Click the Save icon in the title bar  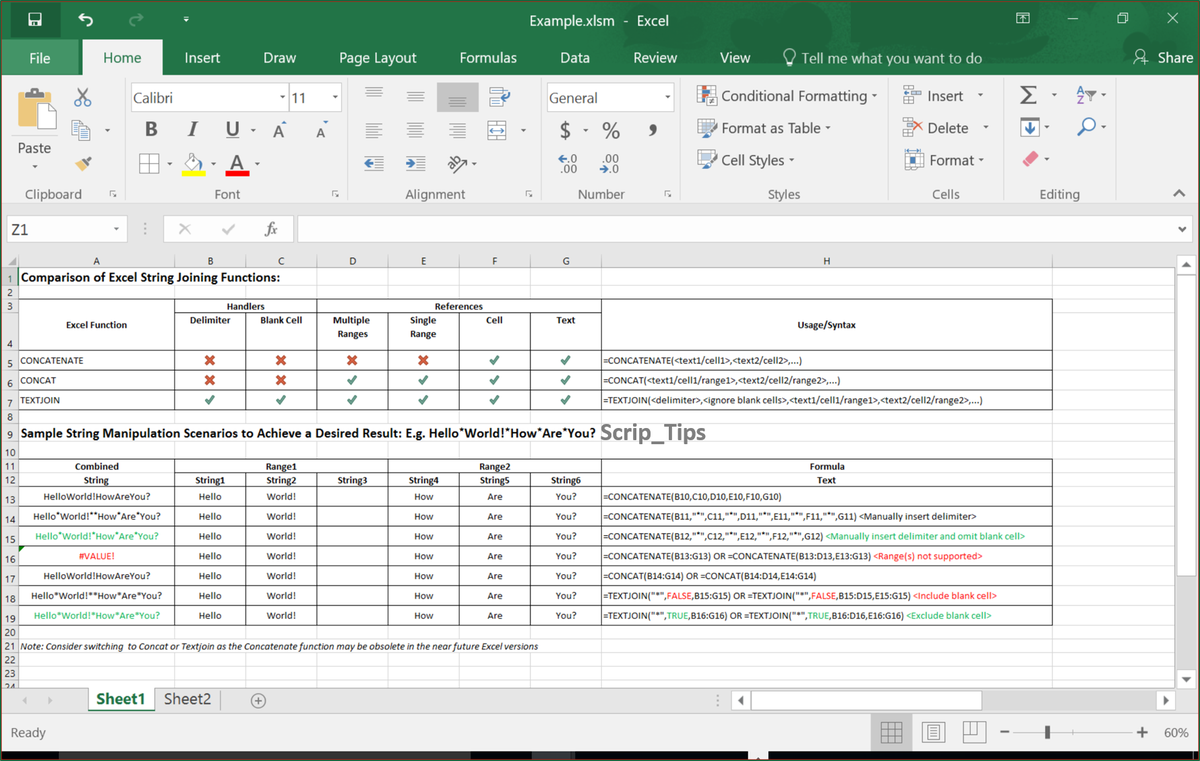[x=35, y=19]
